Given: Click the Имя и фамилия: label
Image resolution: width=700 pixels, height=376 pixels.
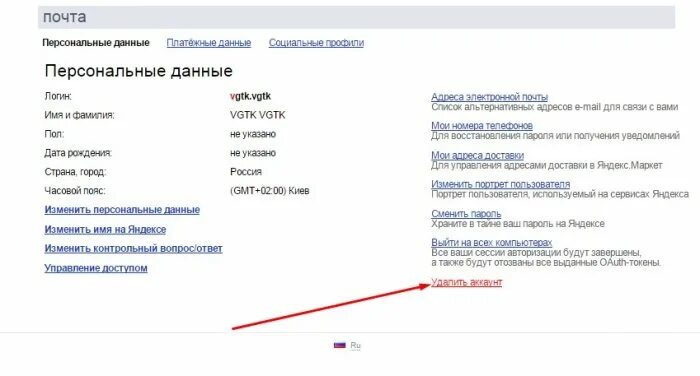Looking at the screenshot, I should [79, 115].
